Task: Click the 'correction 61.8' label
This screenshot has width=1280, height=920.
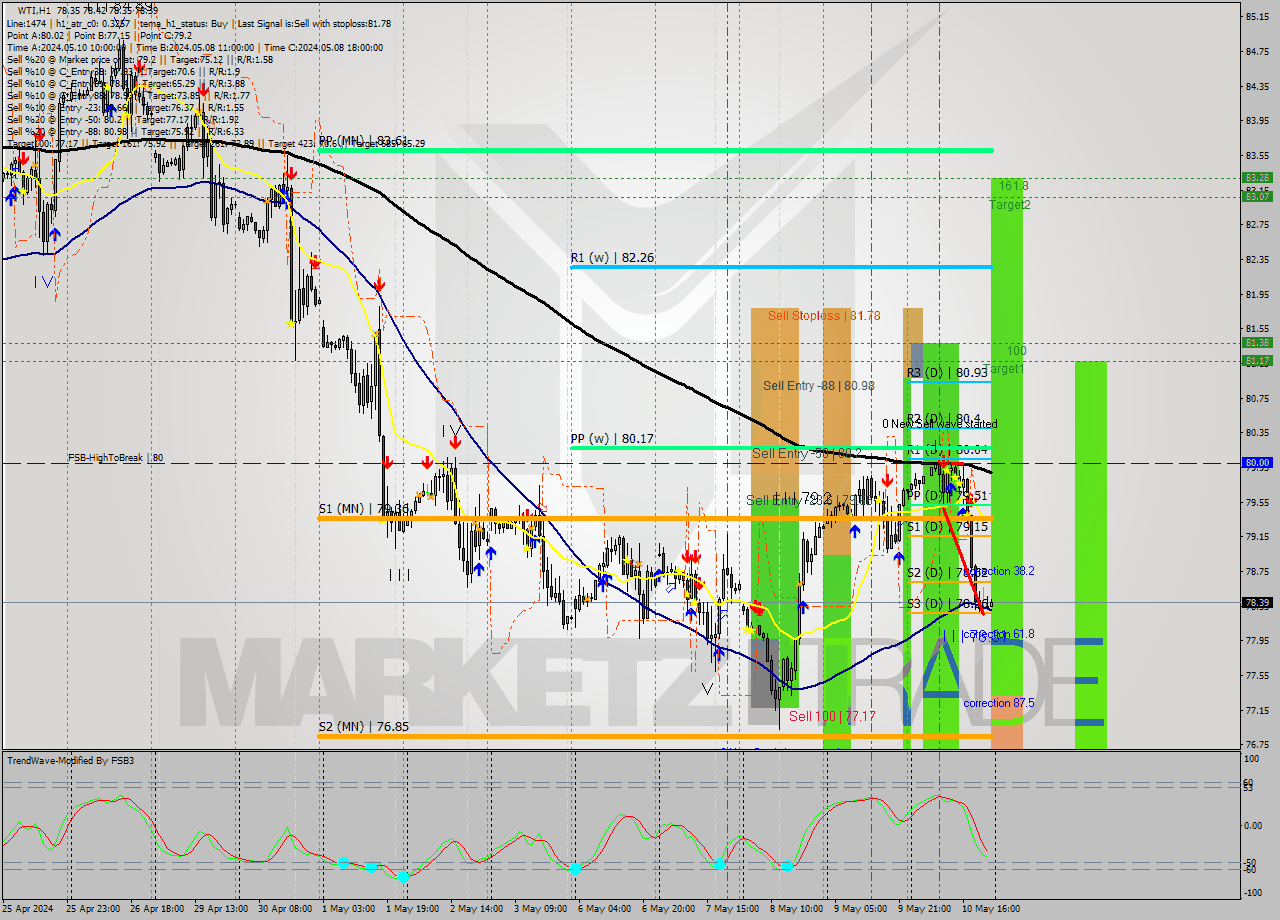Action: coord(998,635)
